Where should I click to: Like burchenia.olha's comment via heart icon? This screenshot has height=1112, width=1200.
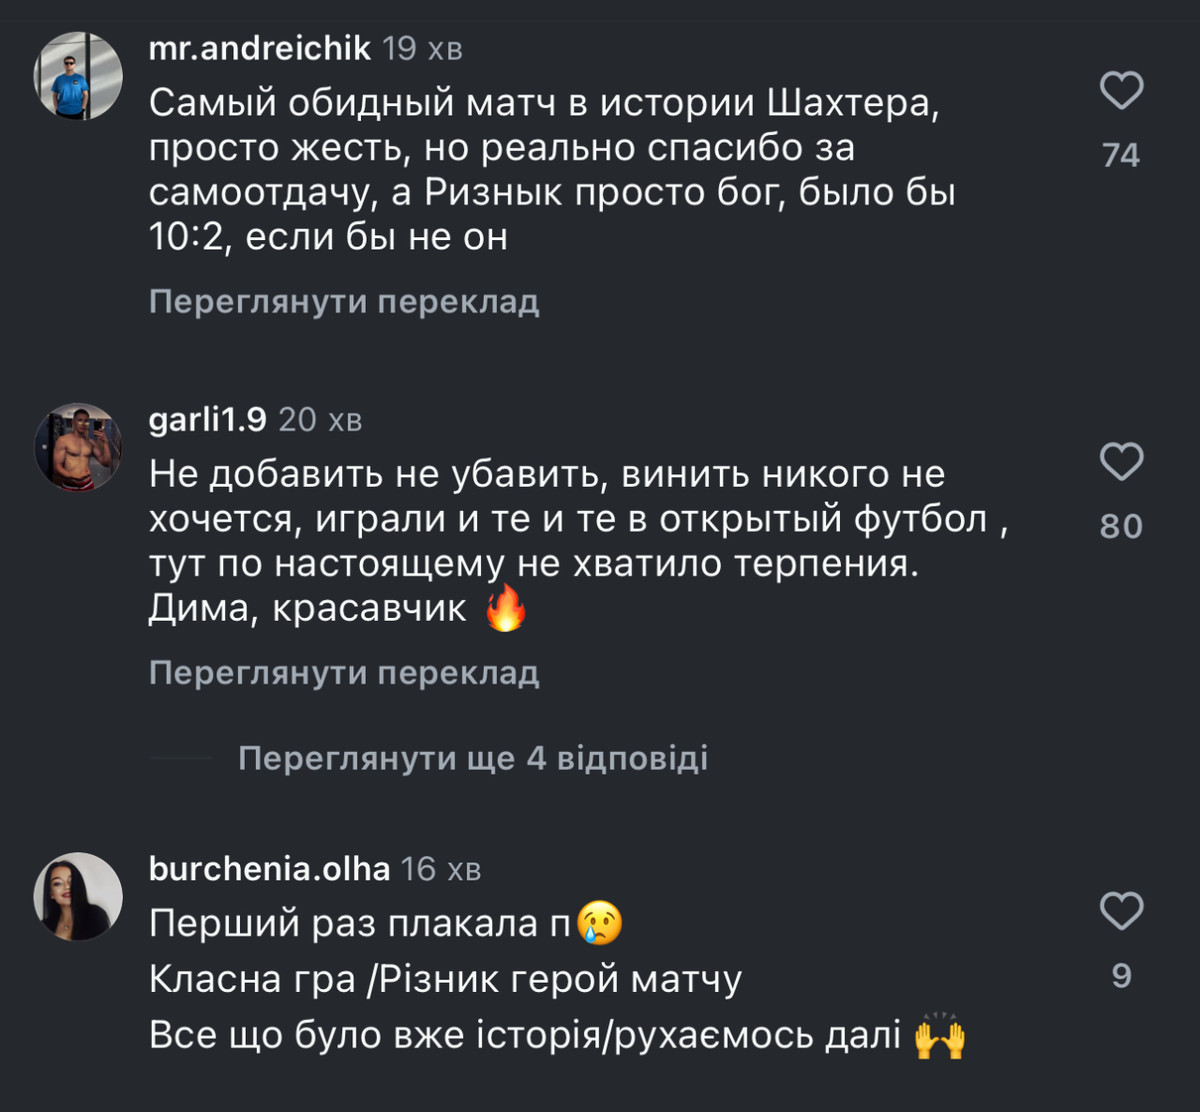[1121, 911]
